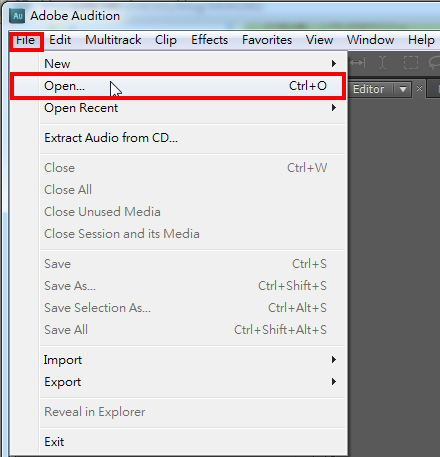The width and height of the screenshot is (440, 457).
Task: Select the Time Selection I-beam tool
Action: (x=382, y=62)
